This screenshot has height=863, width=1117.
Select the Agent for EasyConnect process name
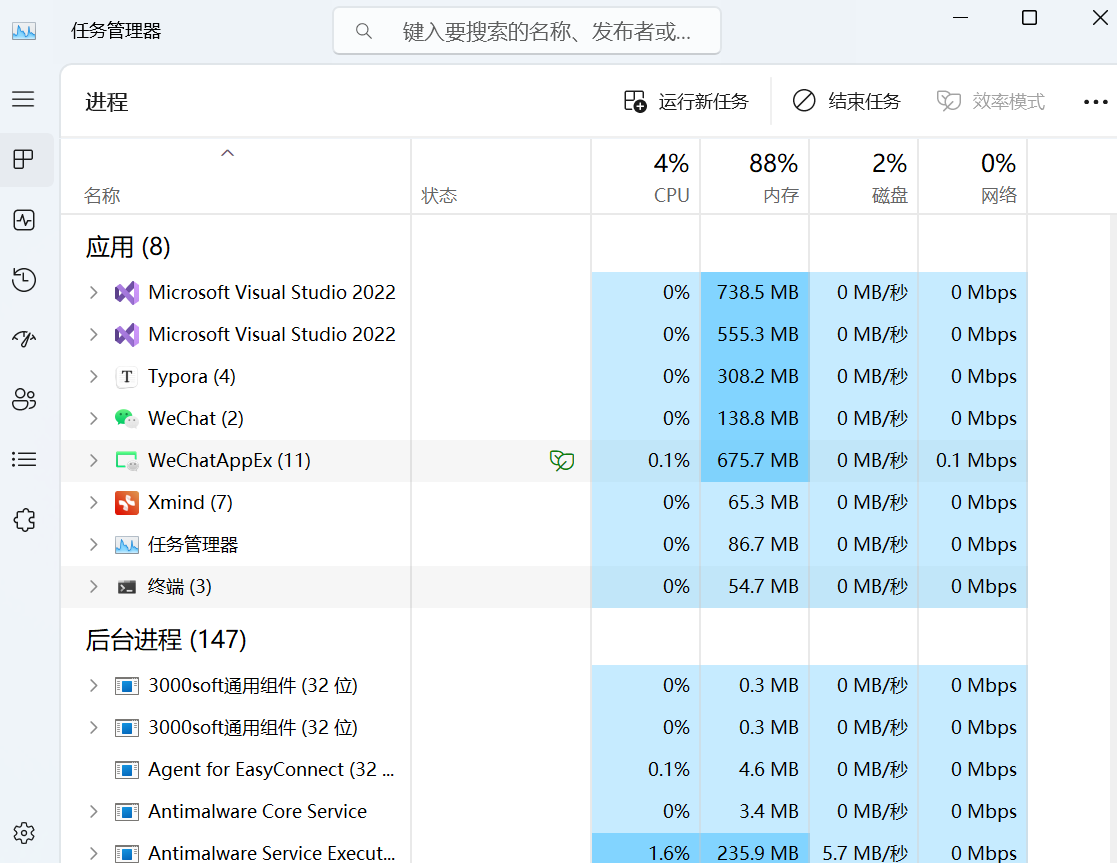tap(271, 770)
